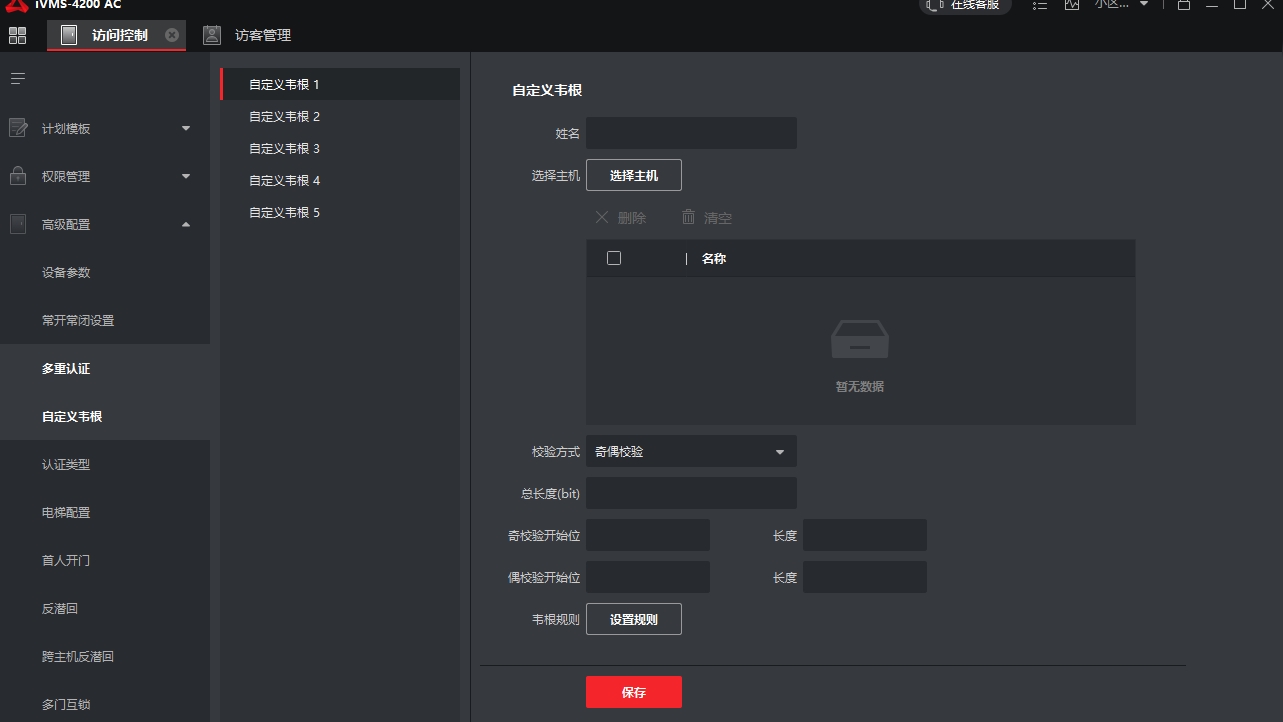Image resolution: width=1283 pixels, height=722 pixels.
Task: Expand the 权限管理 menu arrow
Action: point(186,176)
